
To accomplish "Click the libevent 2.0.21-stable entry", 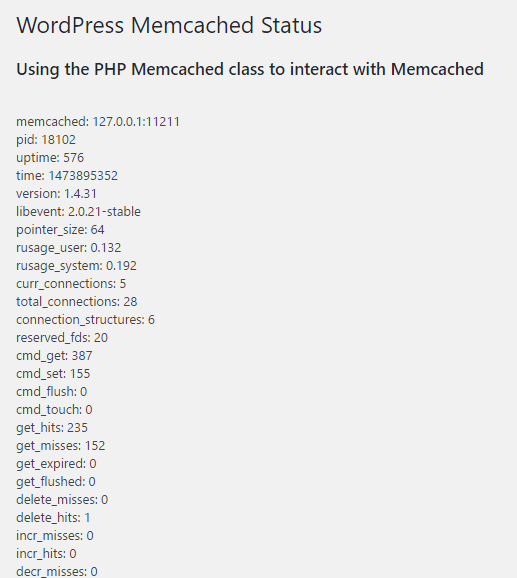I will [78, 212].
